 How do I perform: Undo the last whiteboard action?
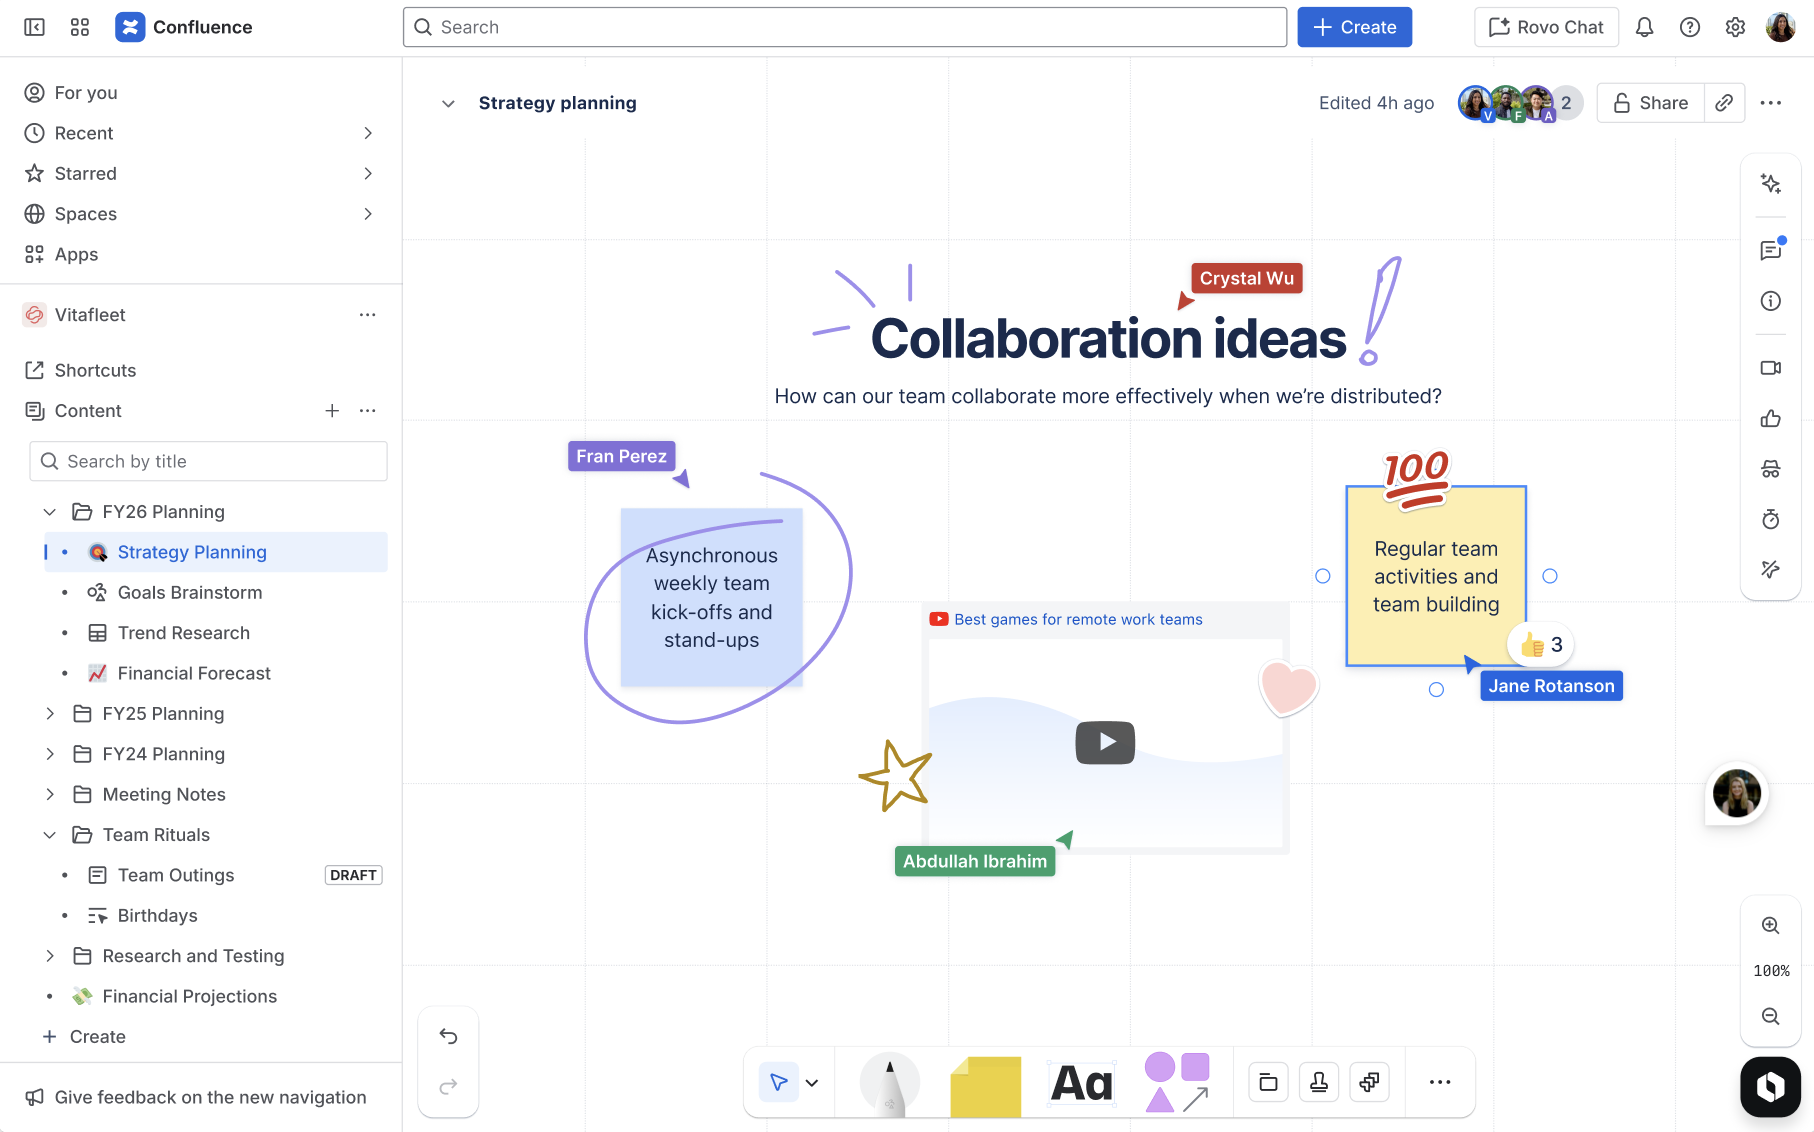pos(448,1036)
